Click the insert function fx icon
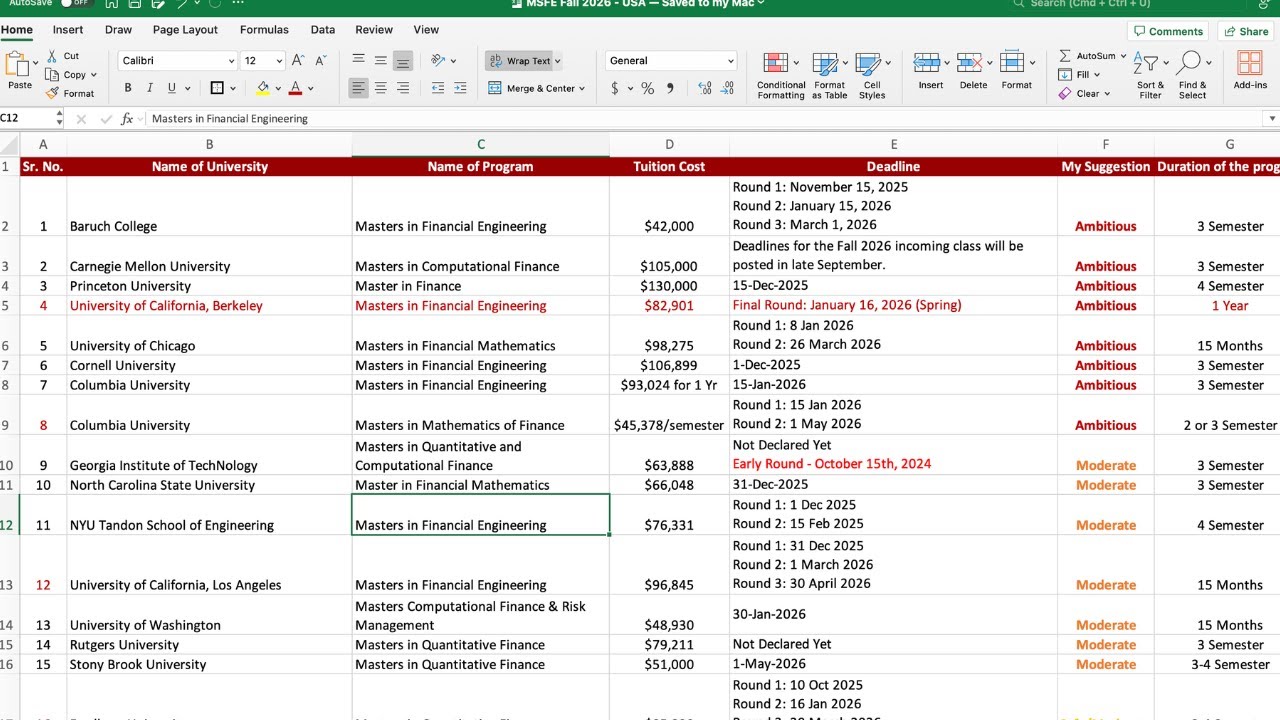 [127, 119]
